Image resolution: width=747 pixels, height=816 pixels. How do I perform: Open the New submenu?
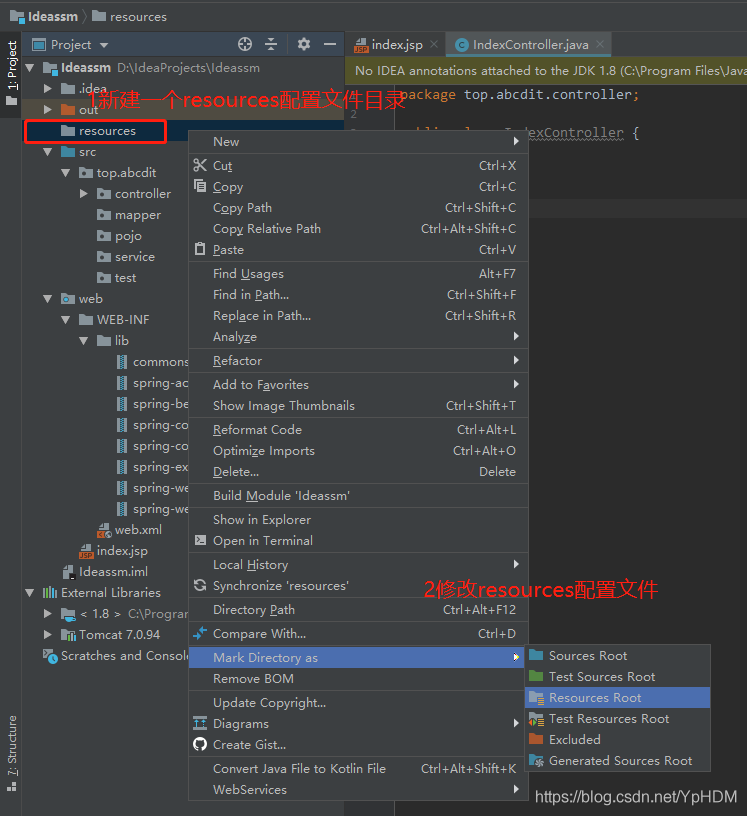pos(358,142)
